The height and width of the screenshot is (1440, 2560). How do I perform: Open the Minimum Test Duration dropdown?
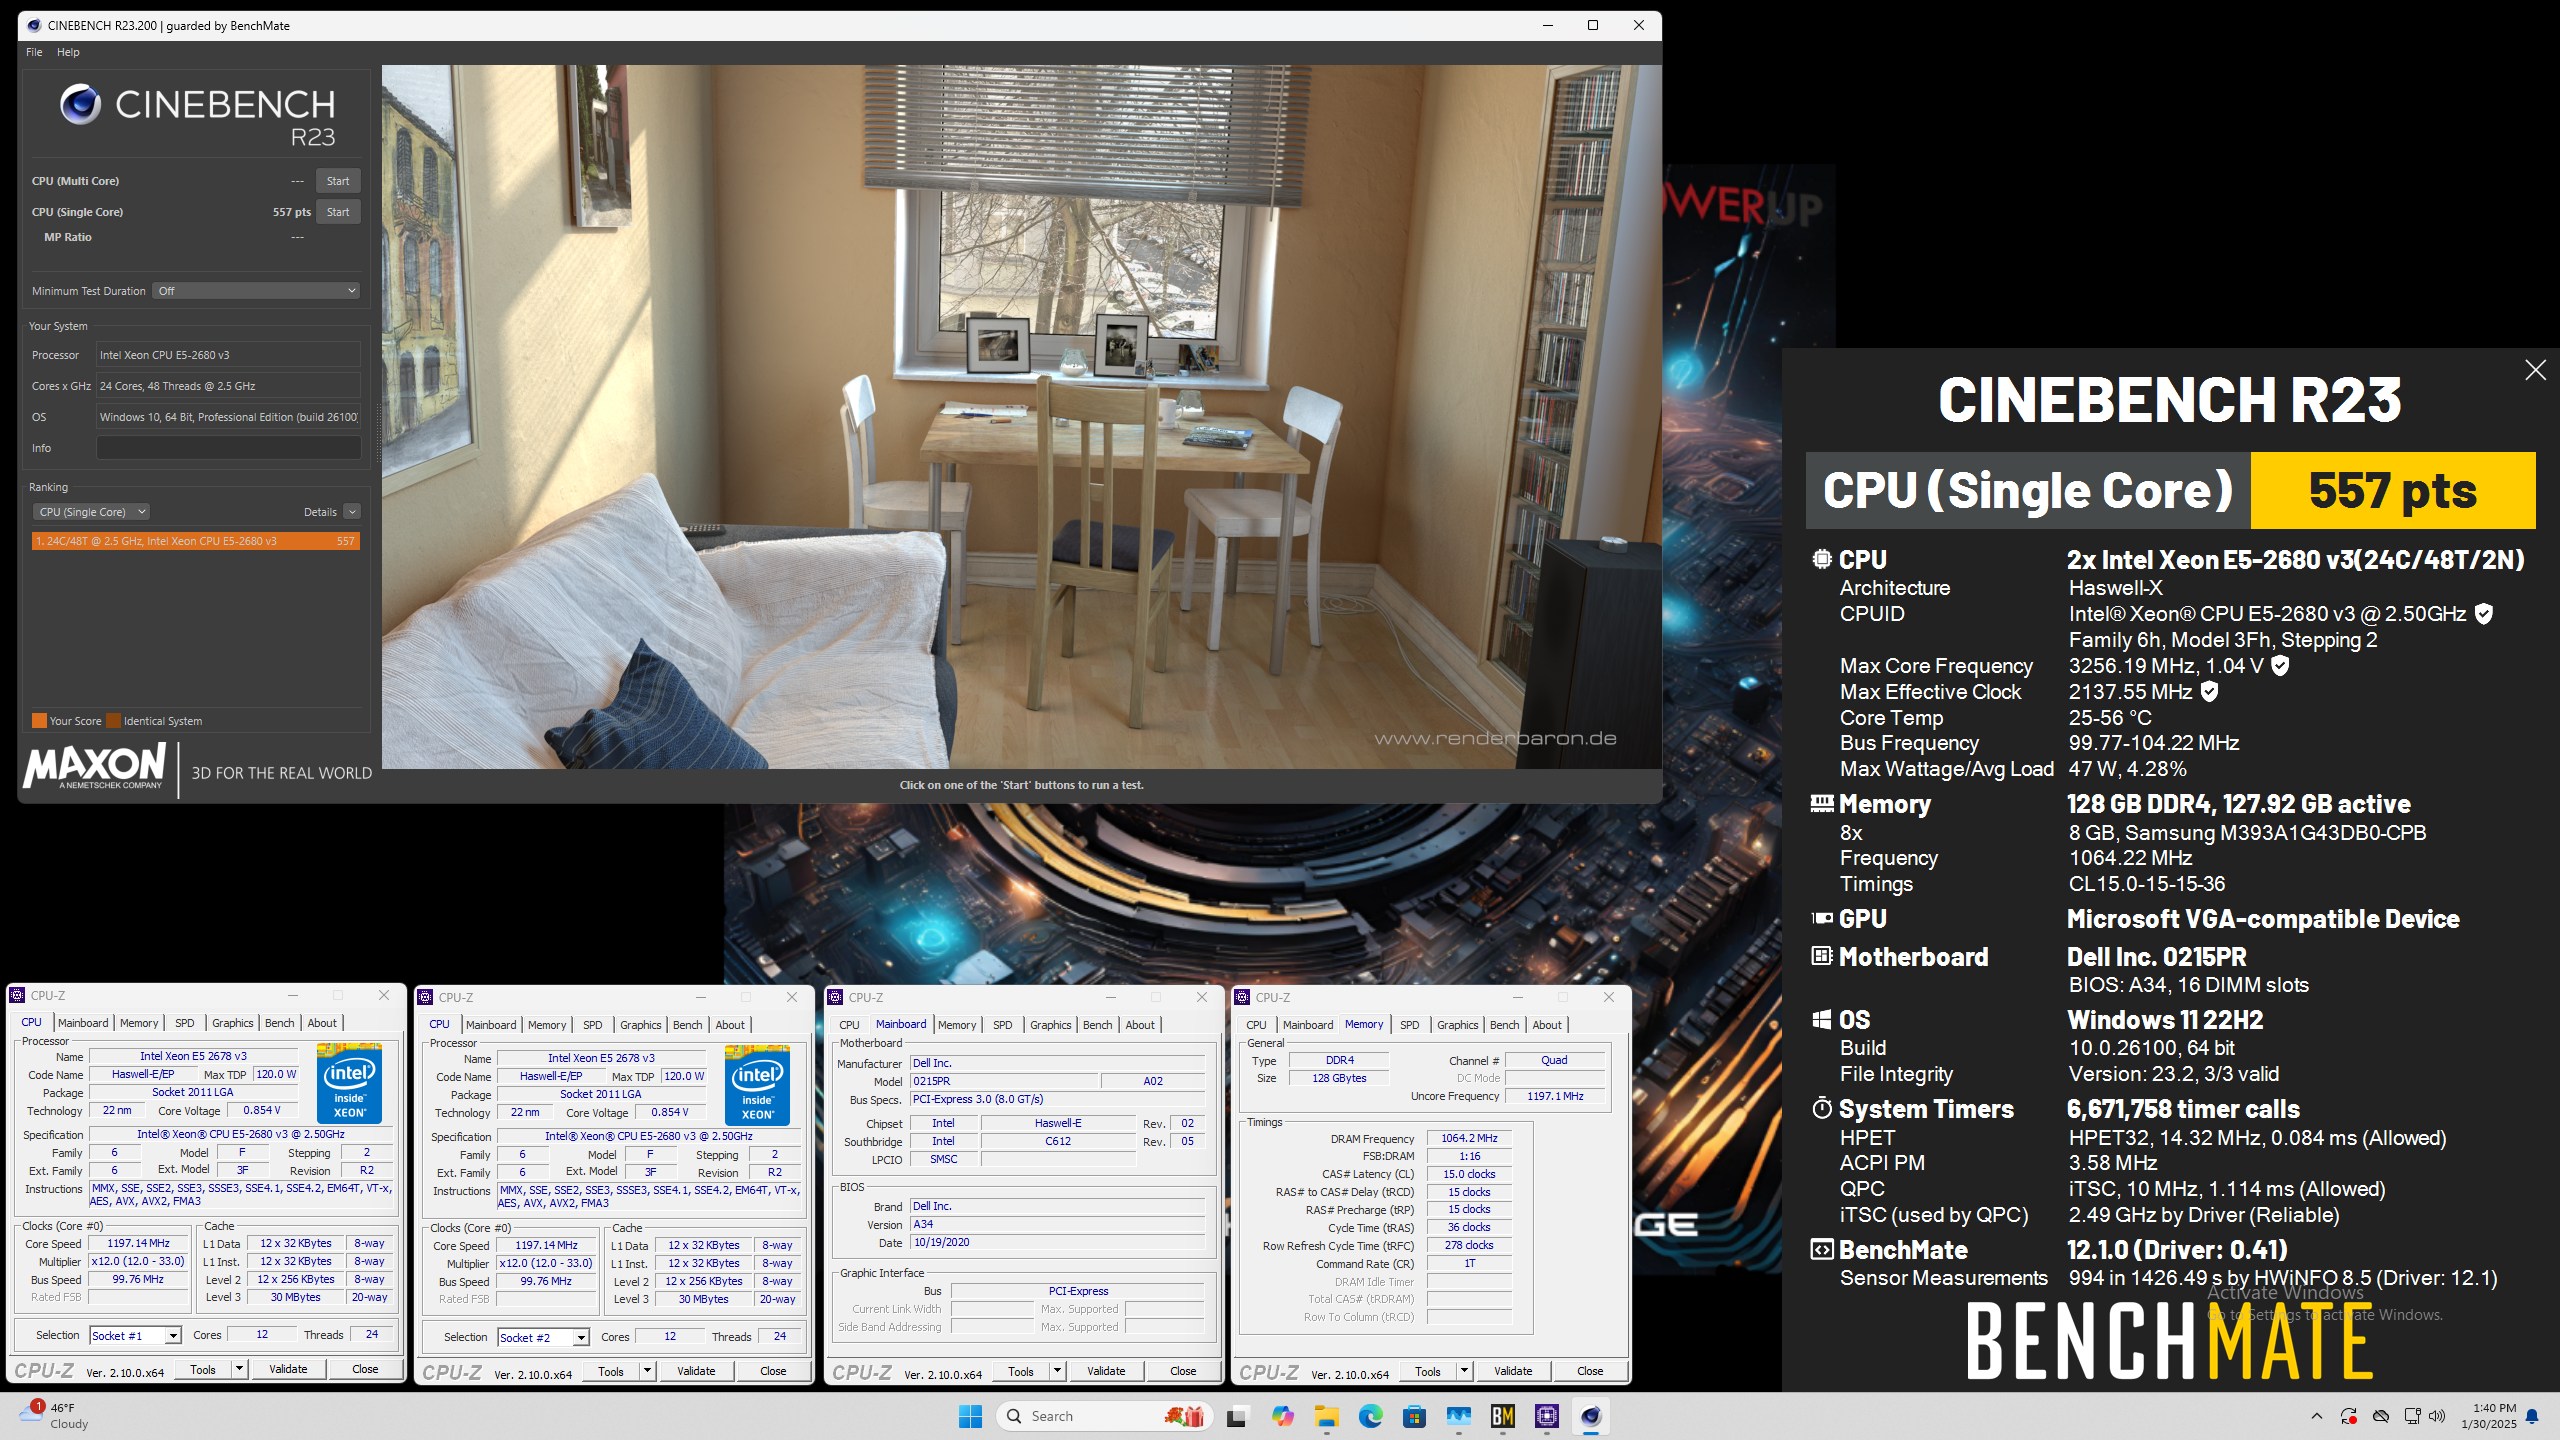click(x=256, y=291)
